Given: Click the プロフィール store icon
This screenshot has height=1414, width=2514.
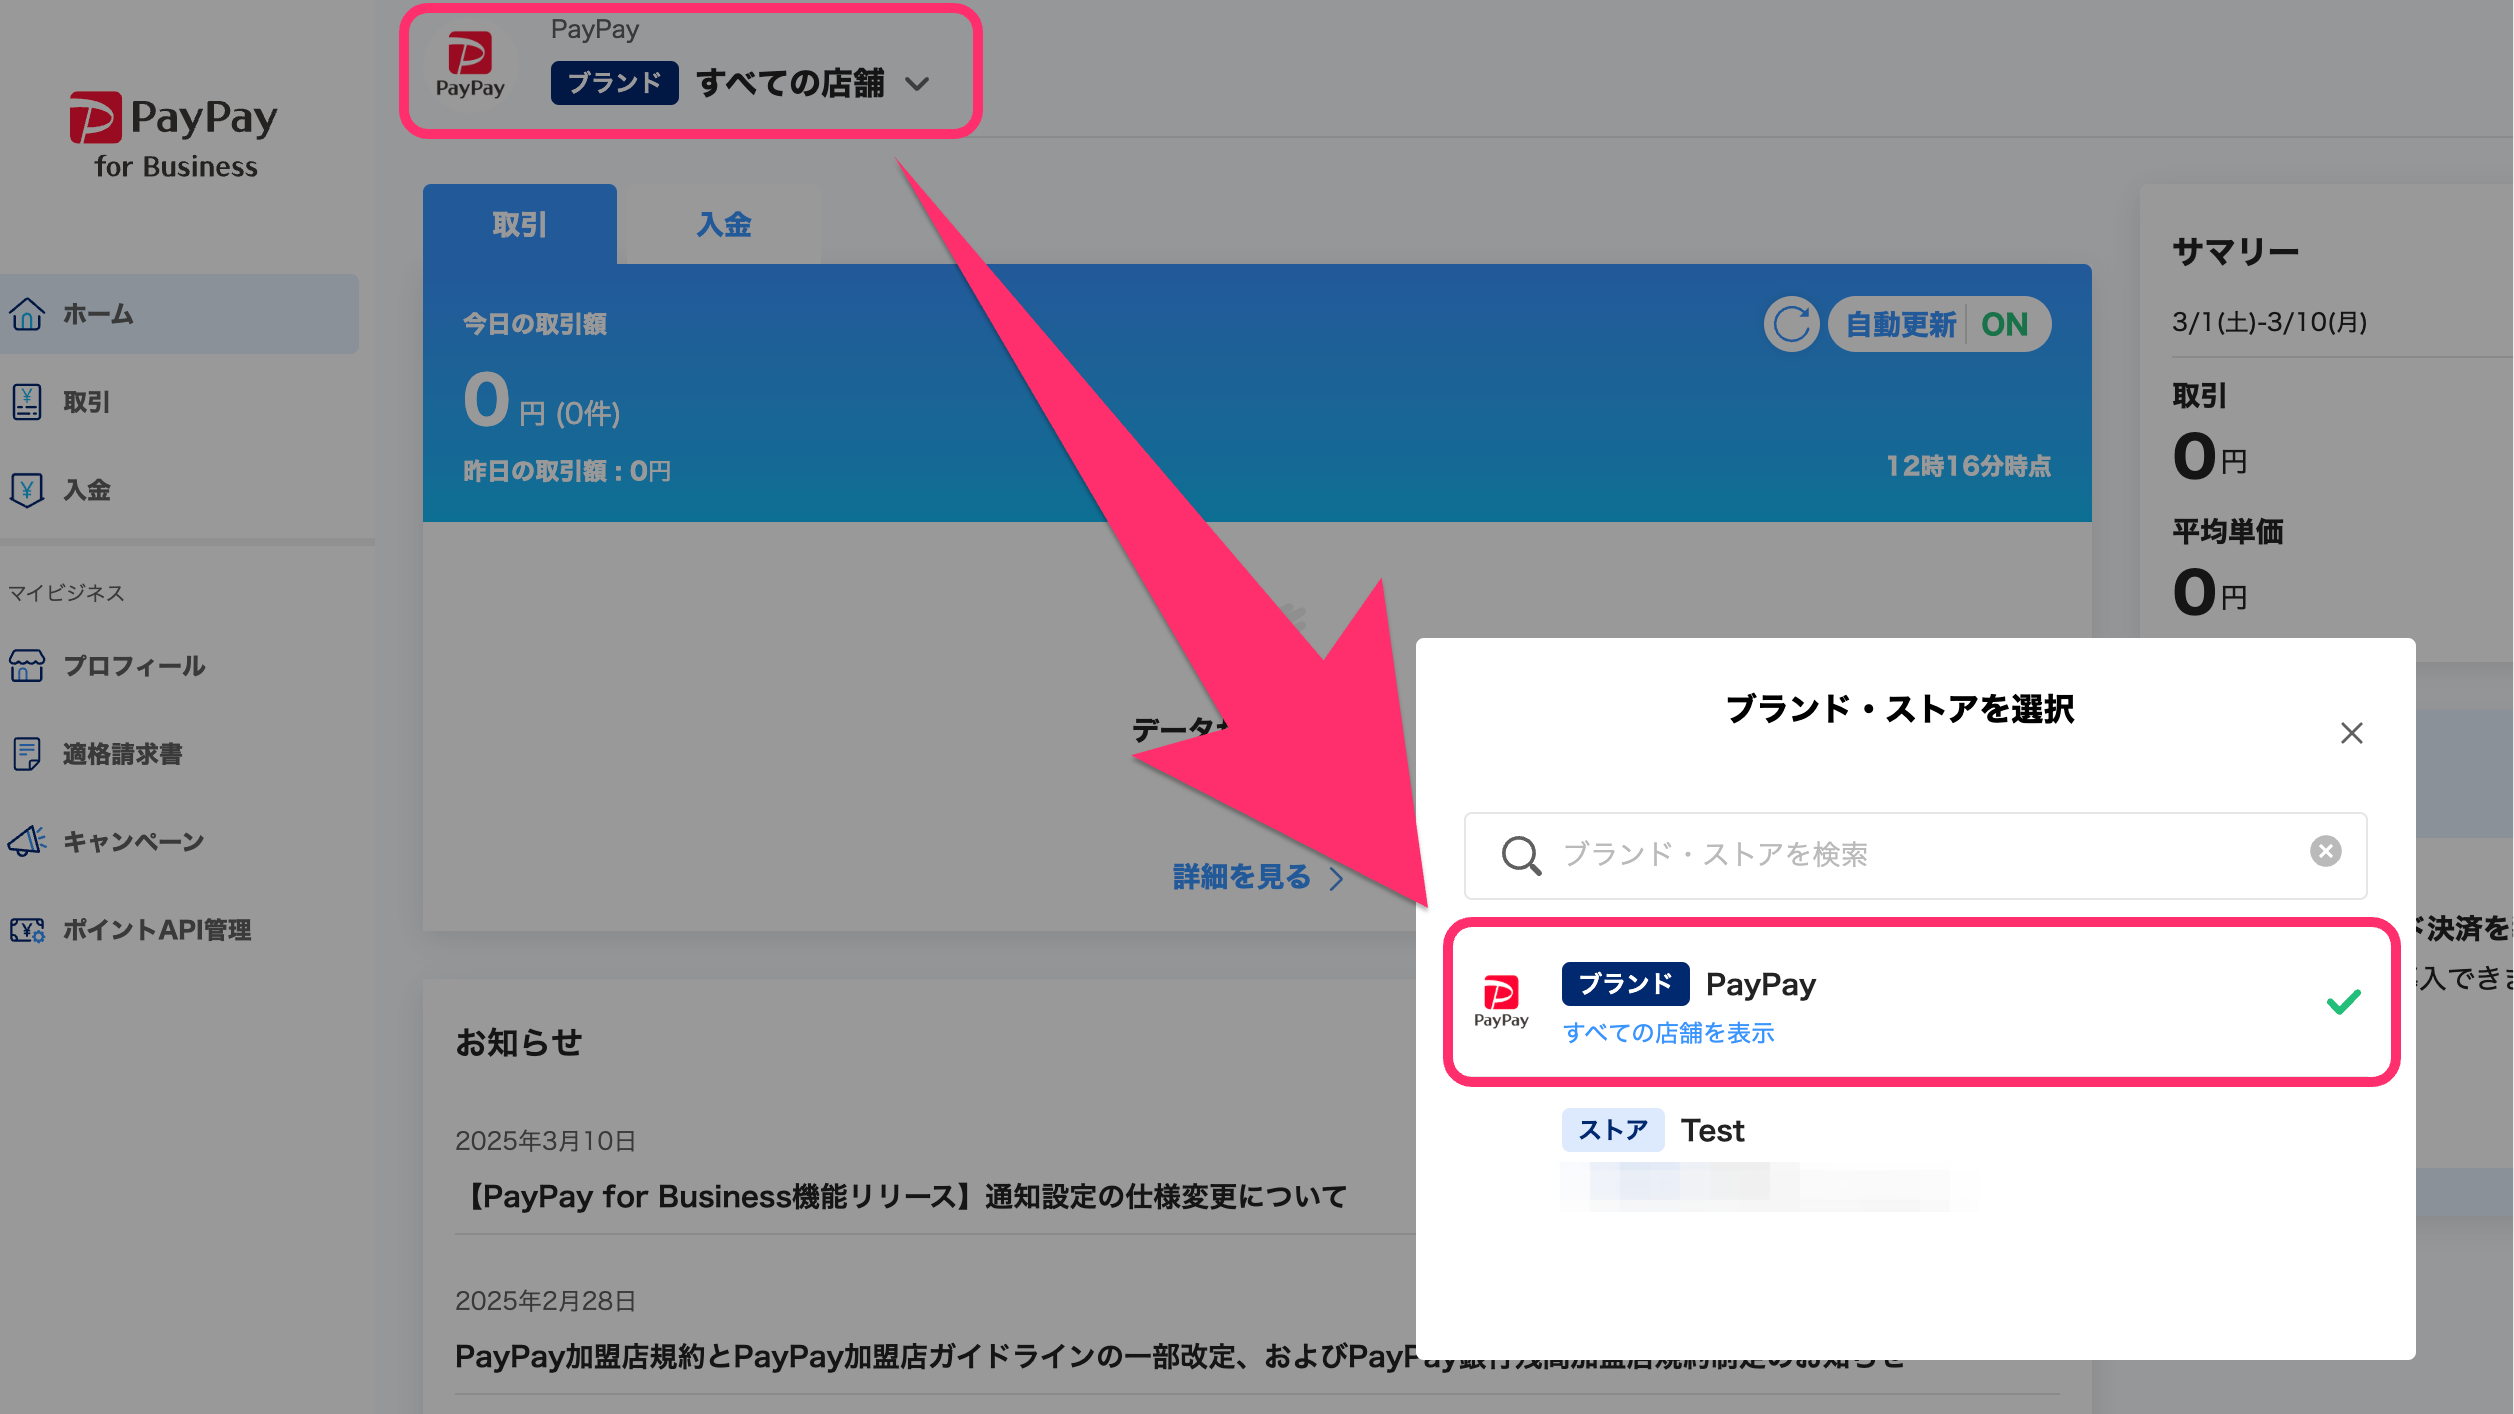Looking at the screenshot, I should pyautogui.click(x=27, y=666).
